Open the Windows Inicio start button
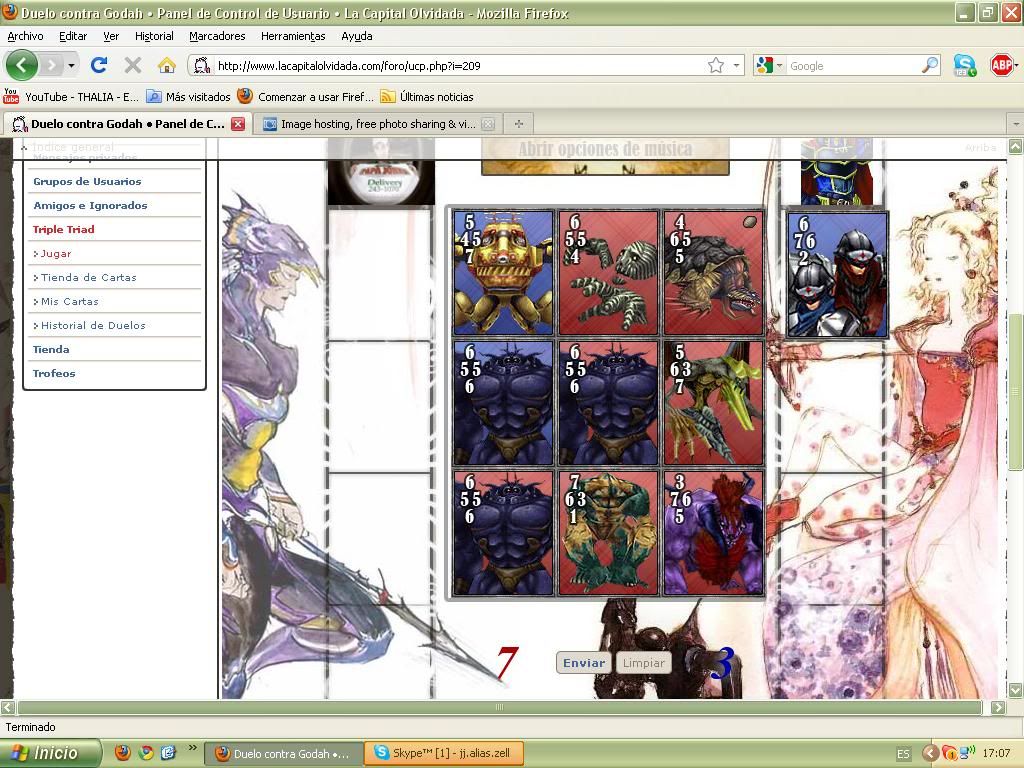Image resolution: width=1024 pixels, height=768 pixels. [x=51, y=754]
